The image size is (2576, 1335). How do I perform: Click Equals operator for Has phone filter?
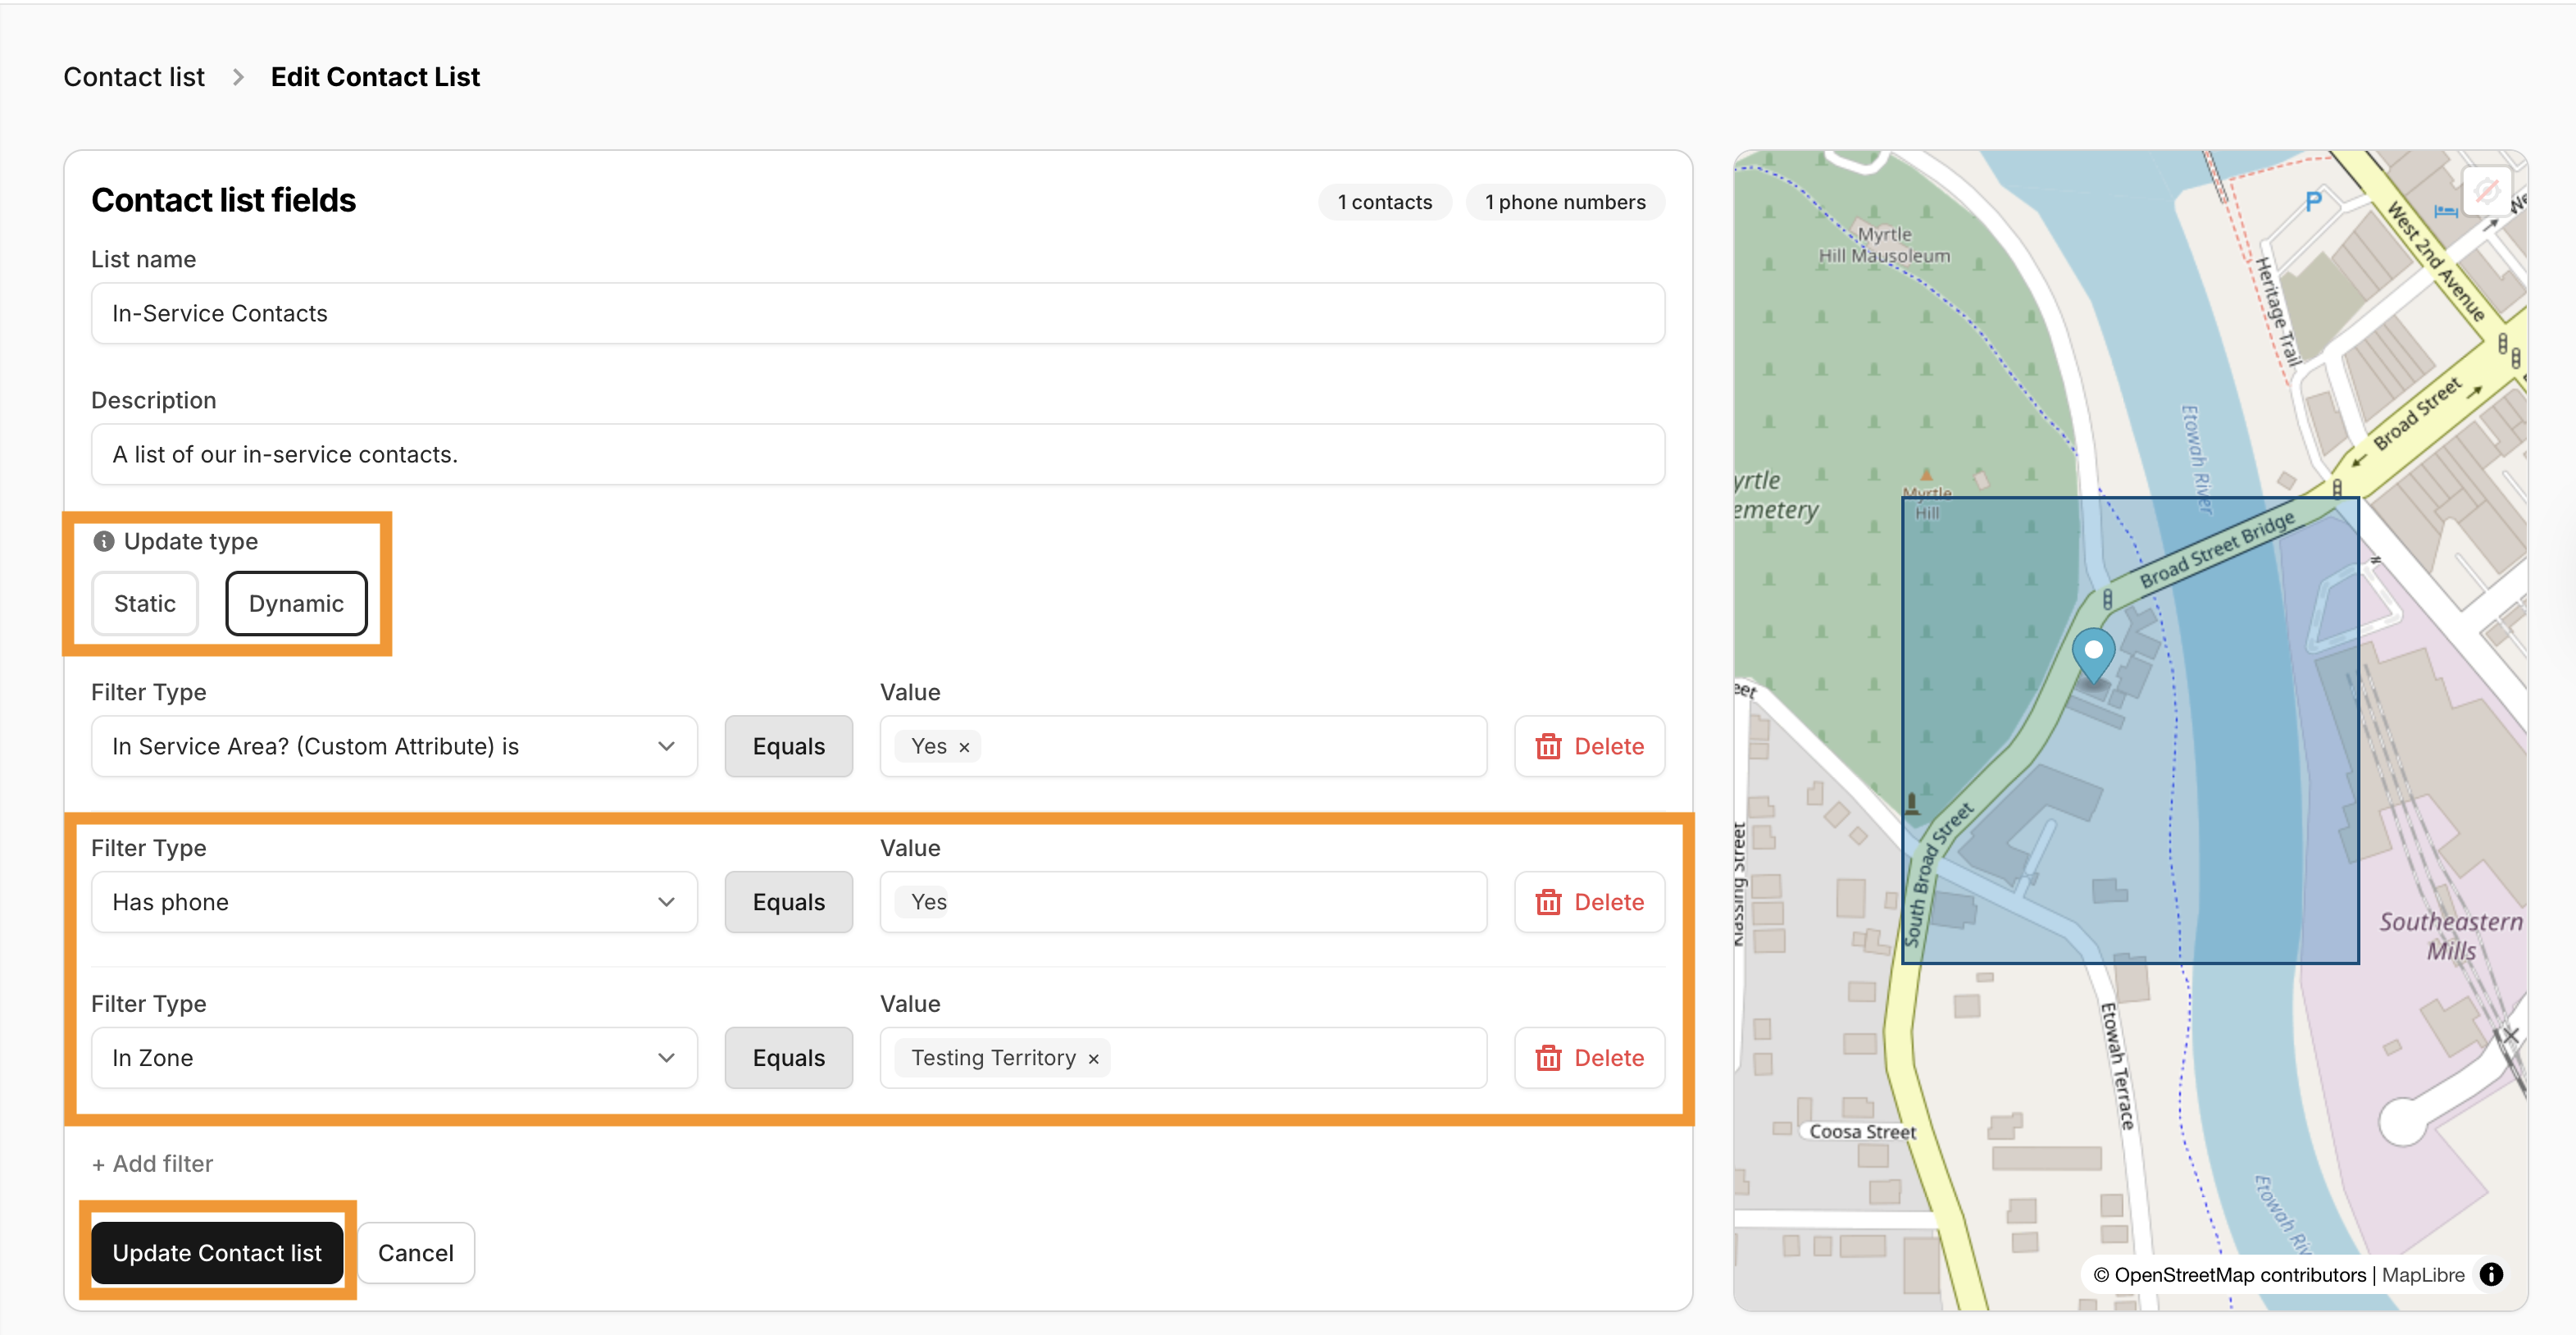coord(788,902)
